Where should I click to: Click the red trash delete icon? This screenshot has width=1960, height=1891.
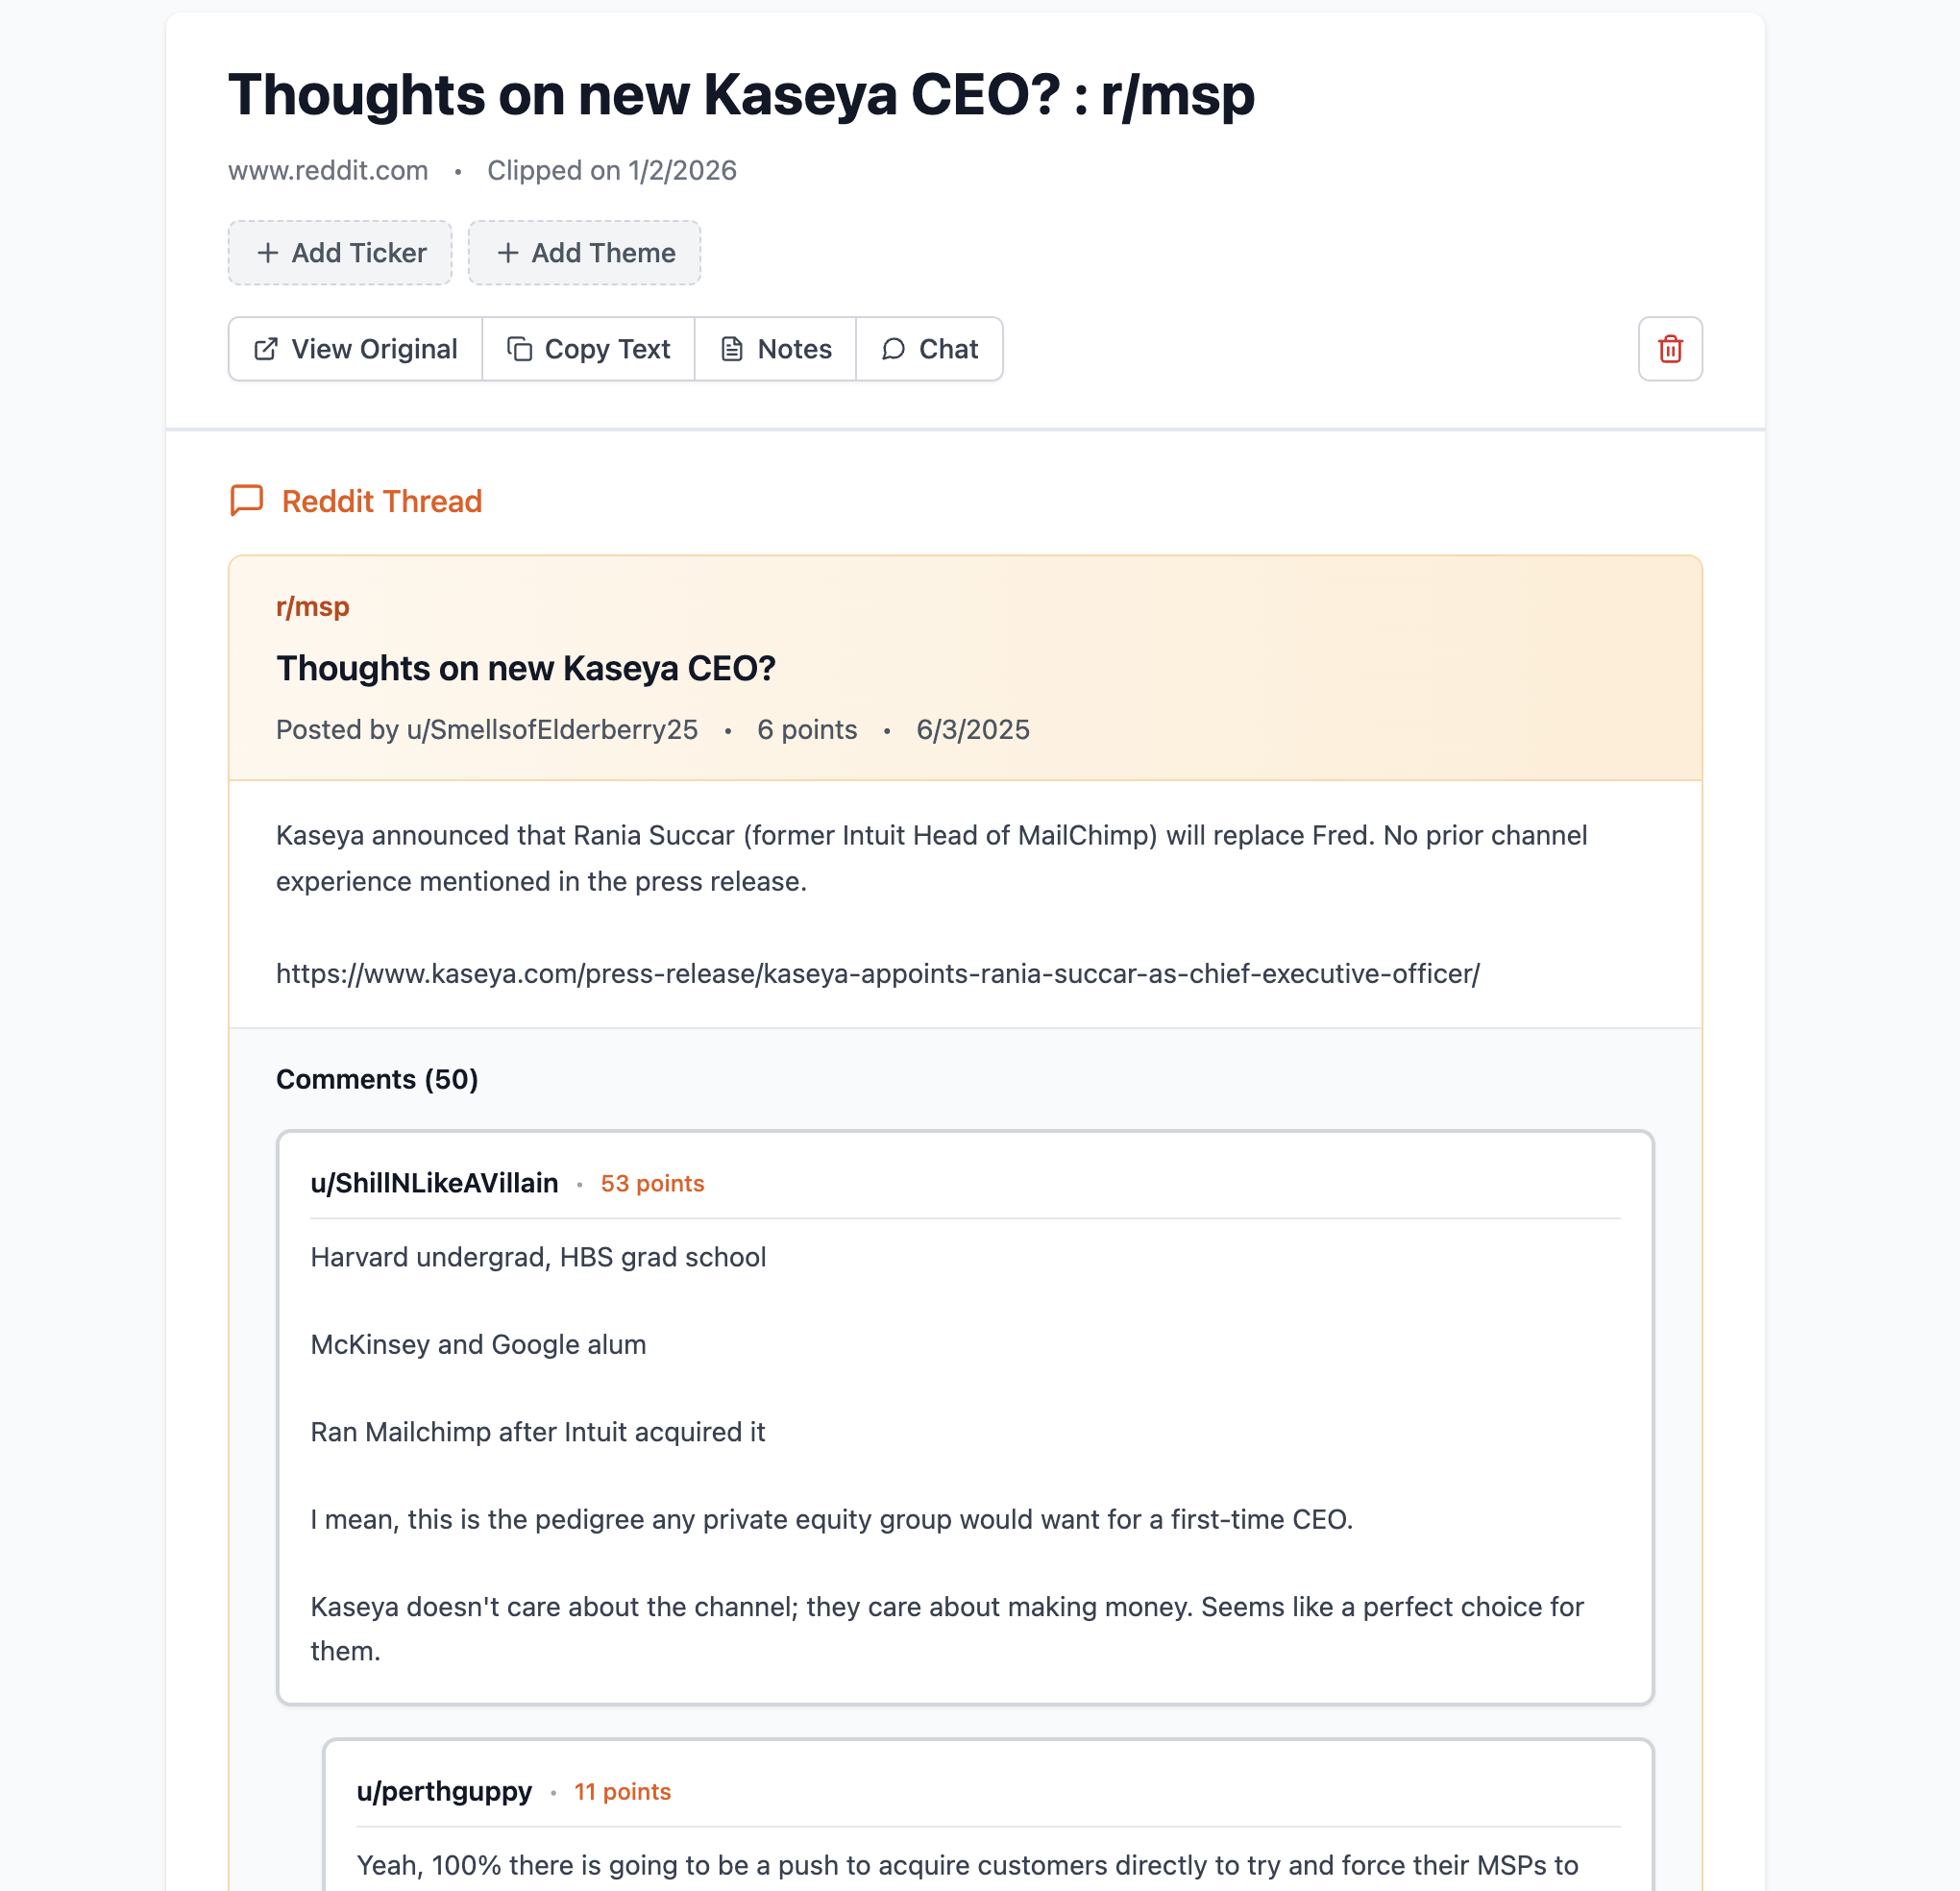tap(1669, 349)
